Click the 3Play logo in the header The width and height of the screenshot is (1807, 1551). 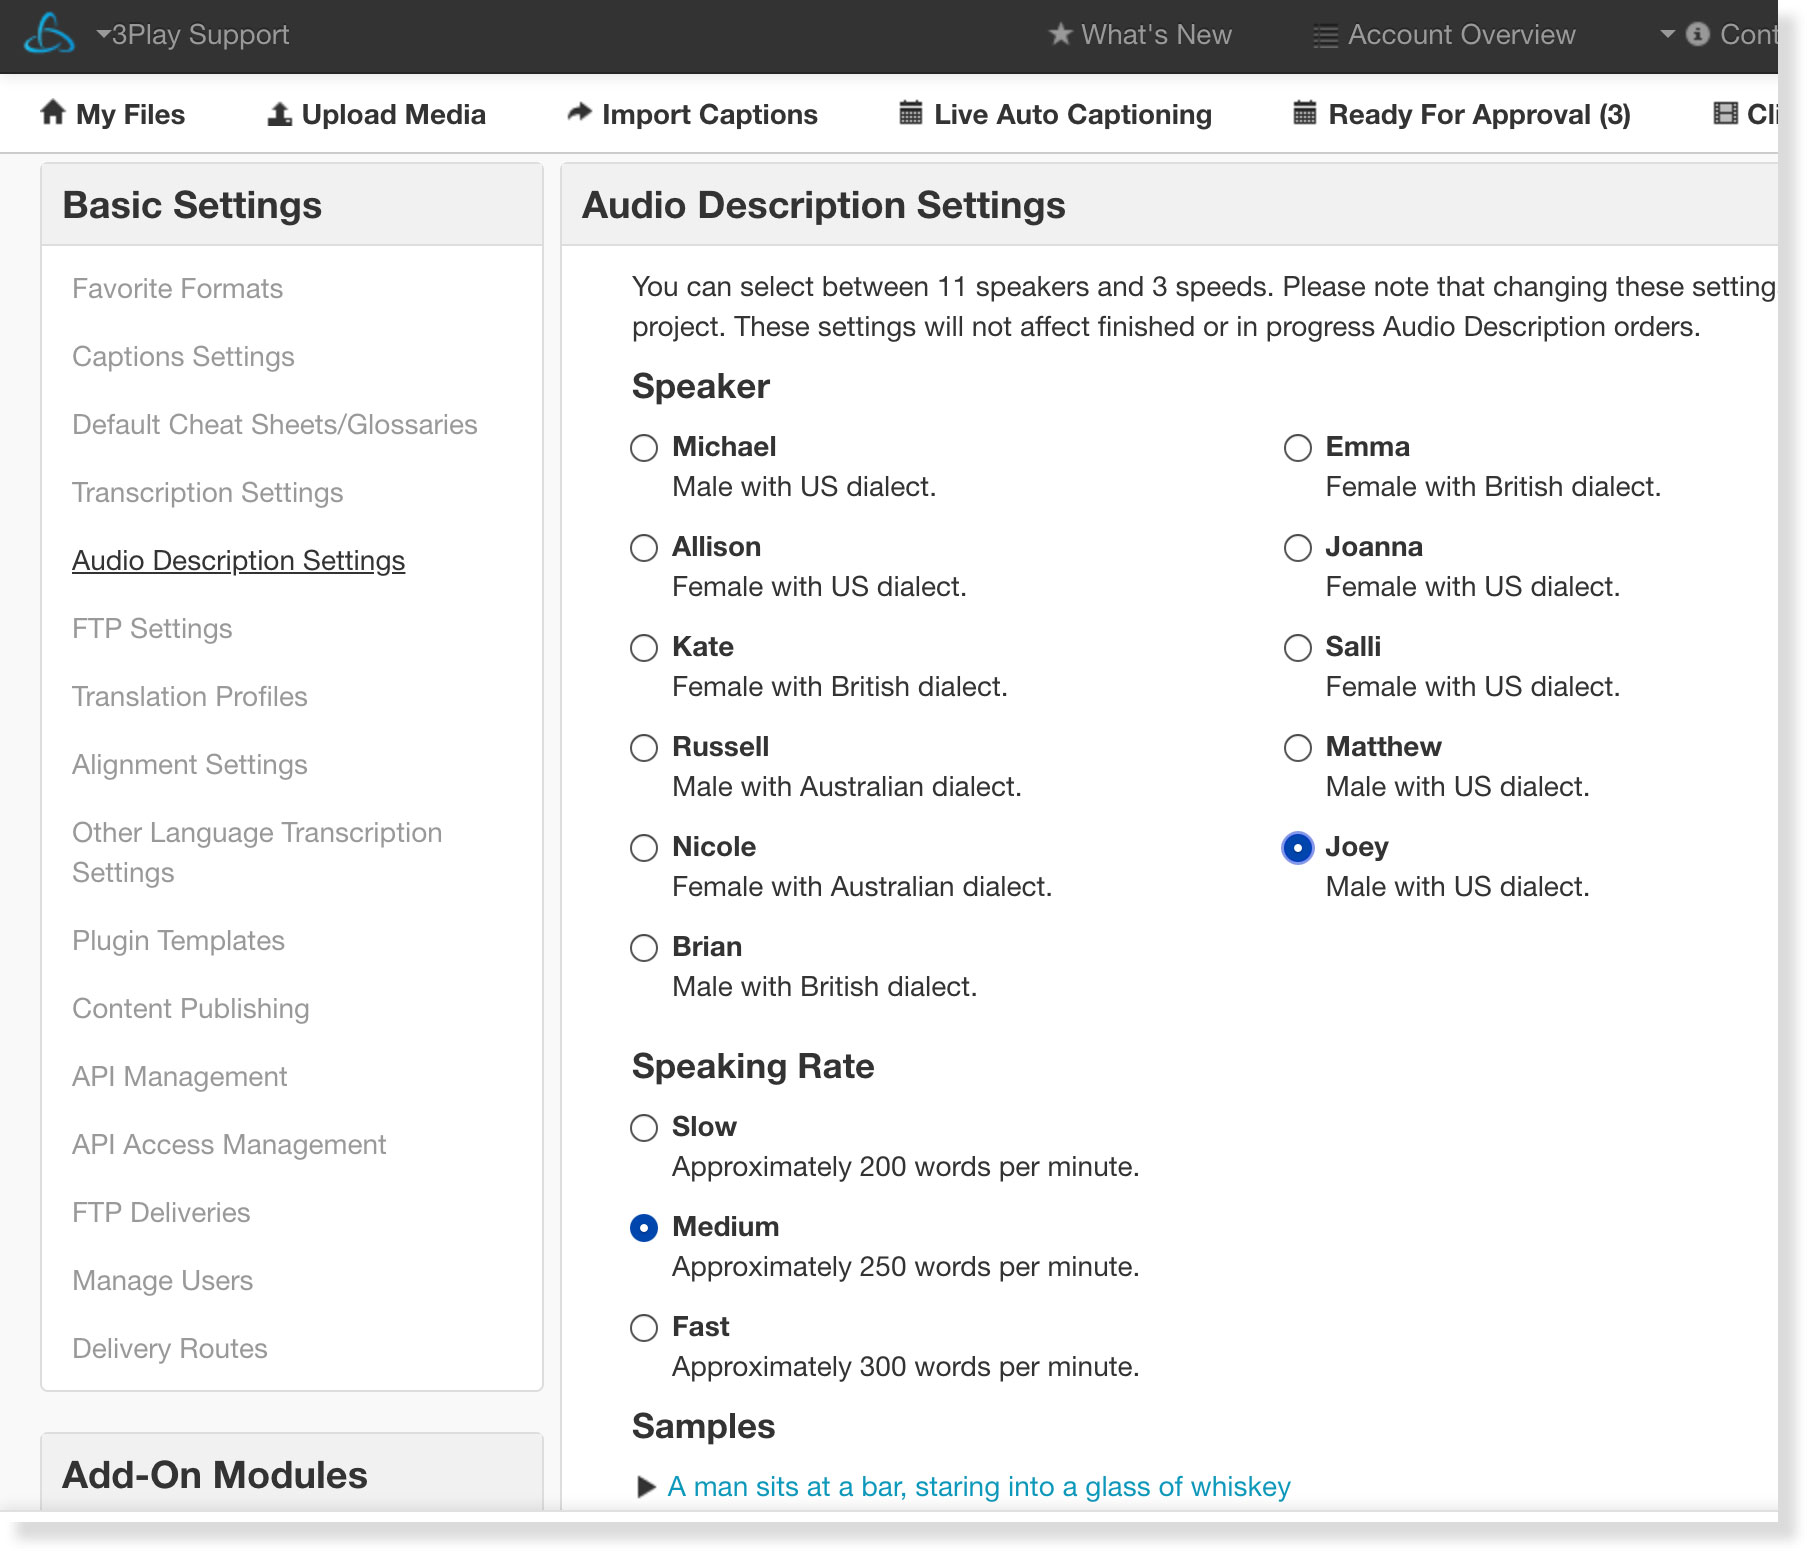tap(52, 34)
